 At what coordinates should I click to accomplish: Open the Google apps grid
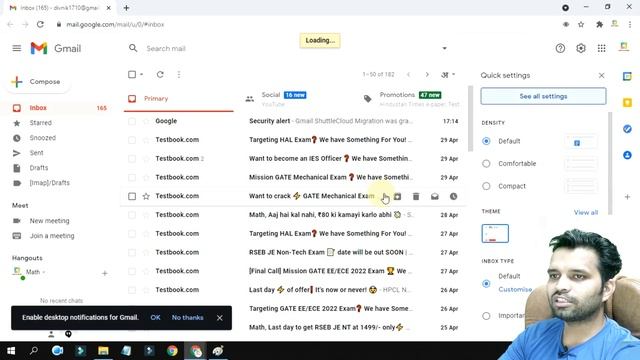click(x=601, y=49)
